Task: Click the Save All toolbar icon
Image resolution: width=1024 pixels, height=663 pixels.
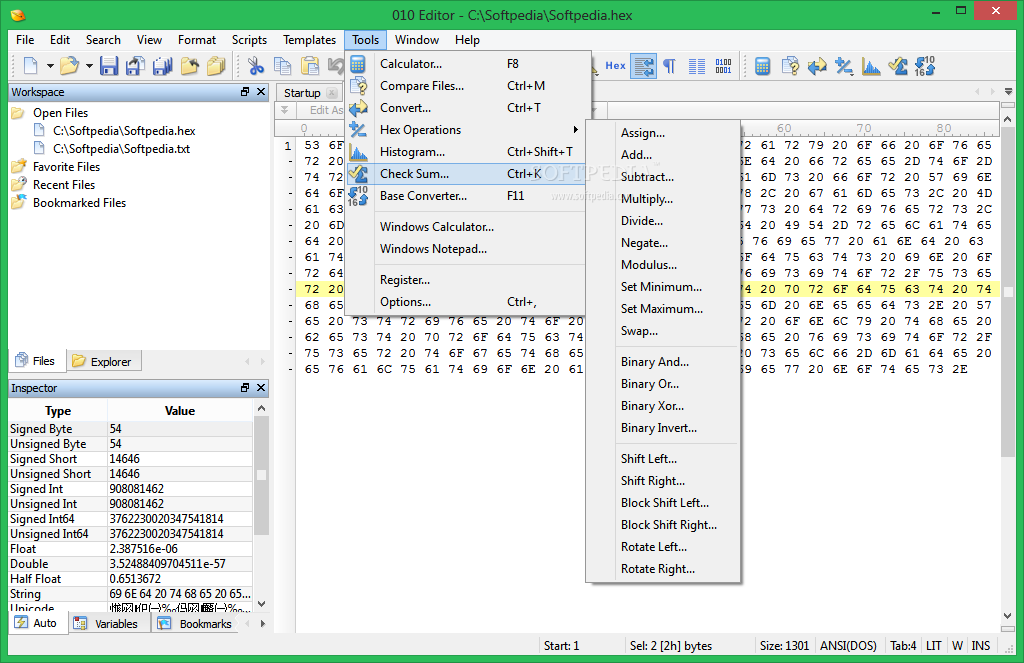Action: pos(163,65)
